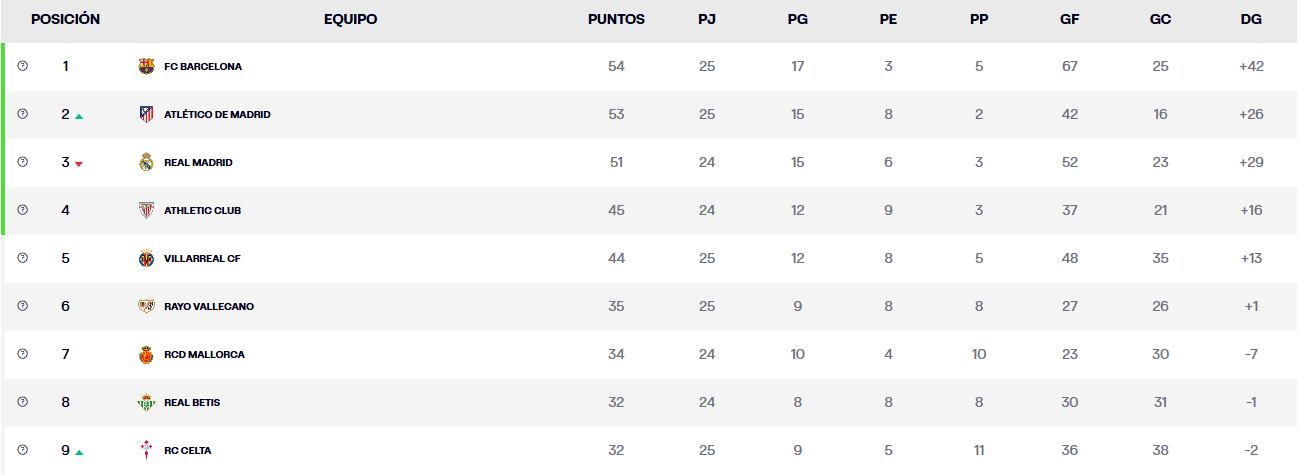Image resolution: width=1299 pixels, height=475 pixels.
Task: Click the RC Celta crest icon
Action: pyautogui.click(x=147, y=451)
